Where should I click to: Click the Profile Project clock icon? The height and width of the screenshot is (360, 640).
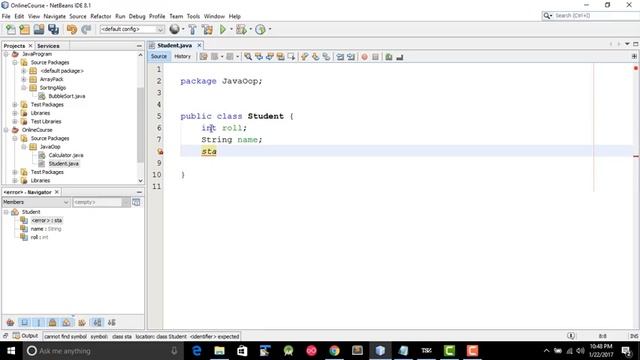coord(260,29)
